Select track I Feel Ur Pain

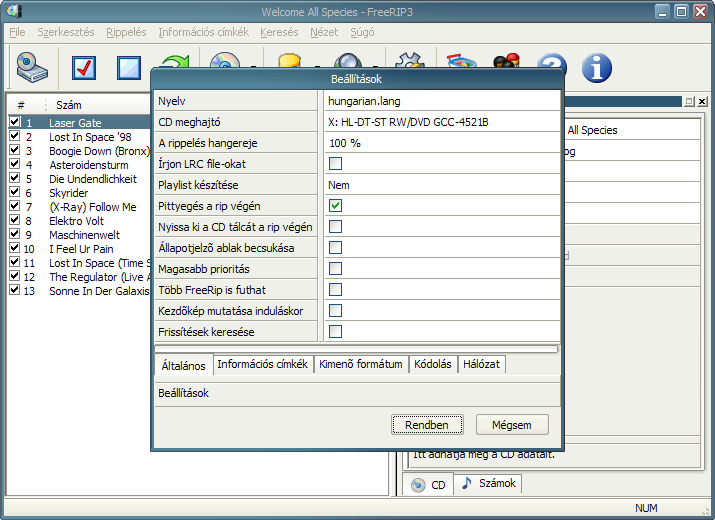(81, 249)
